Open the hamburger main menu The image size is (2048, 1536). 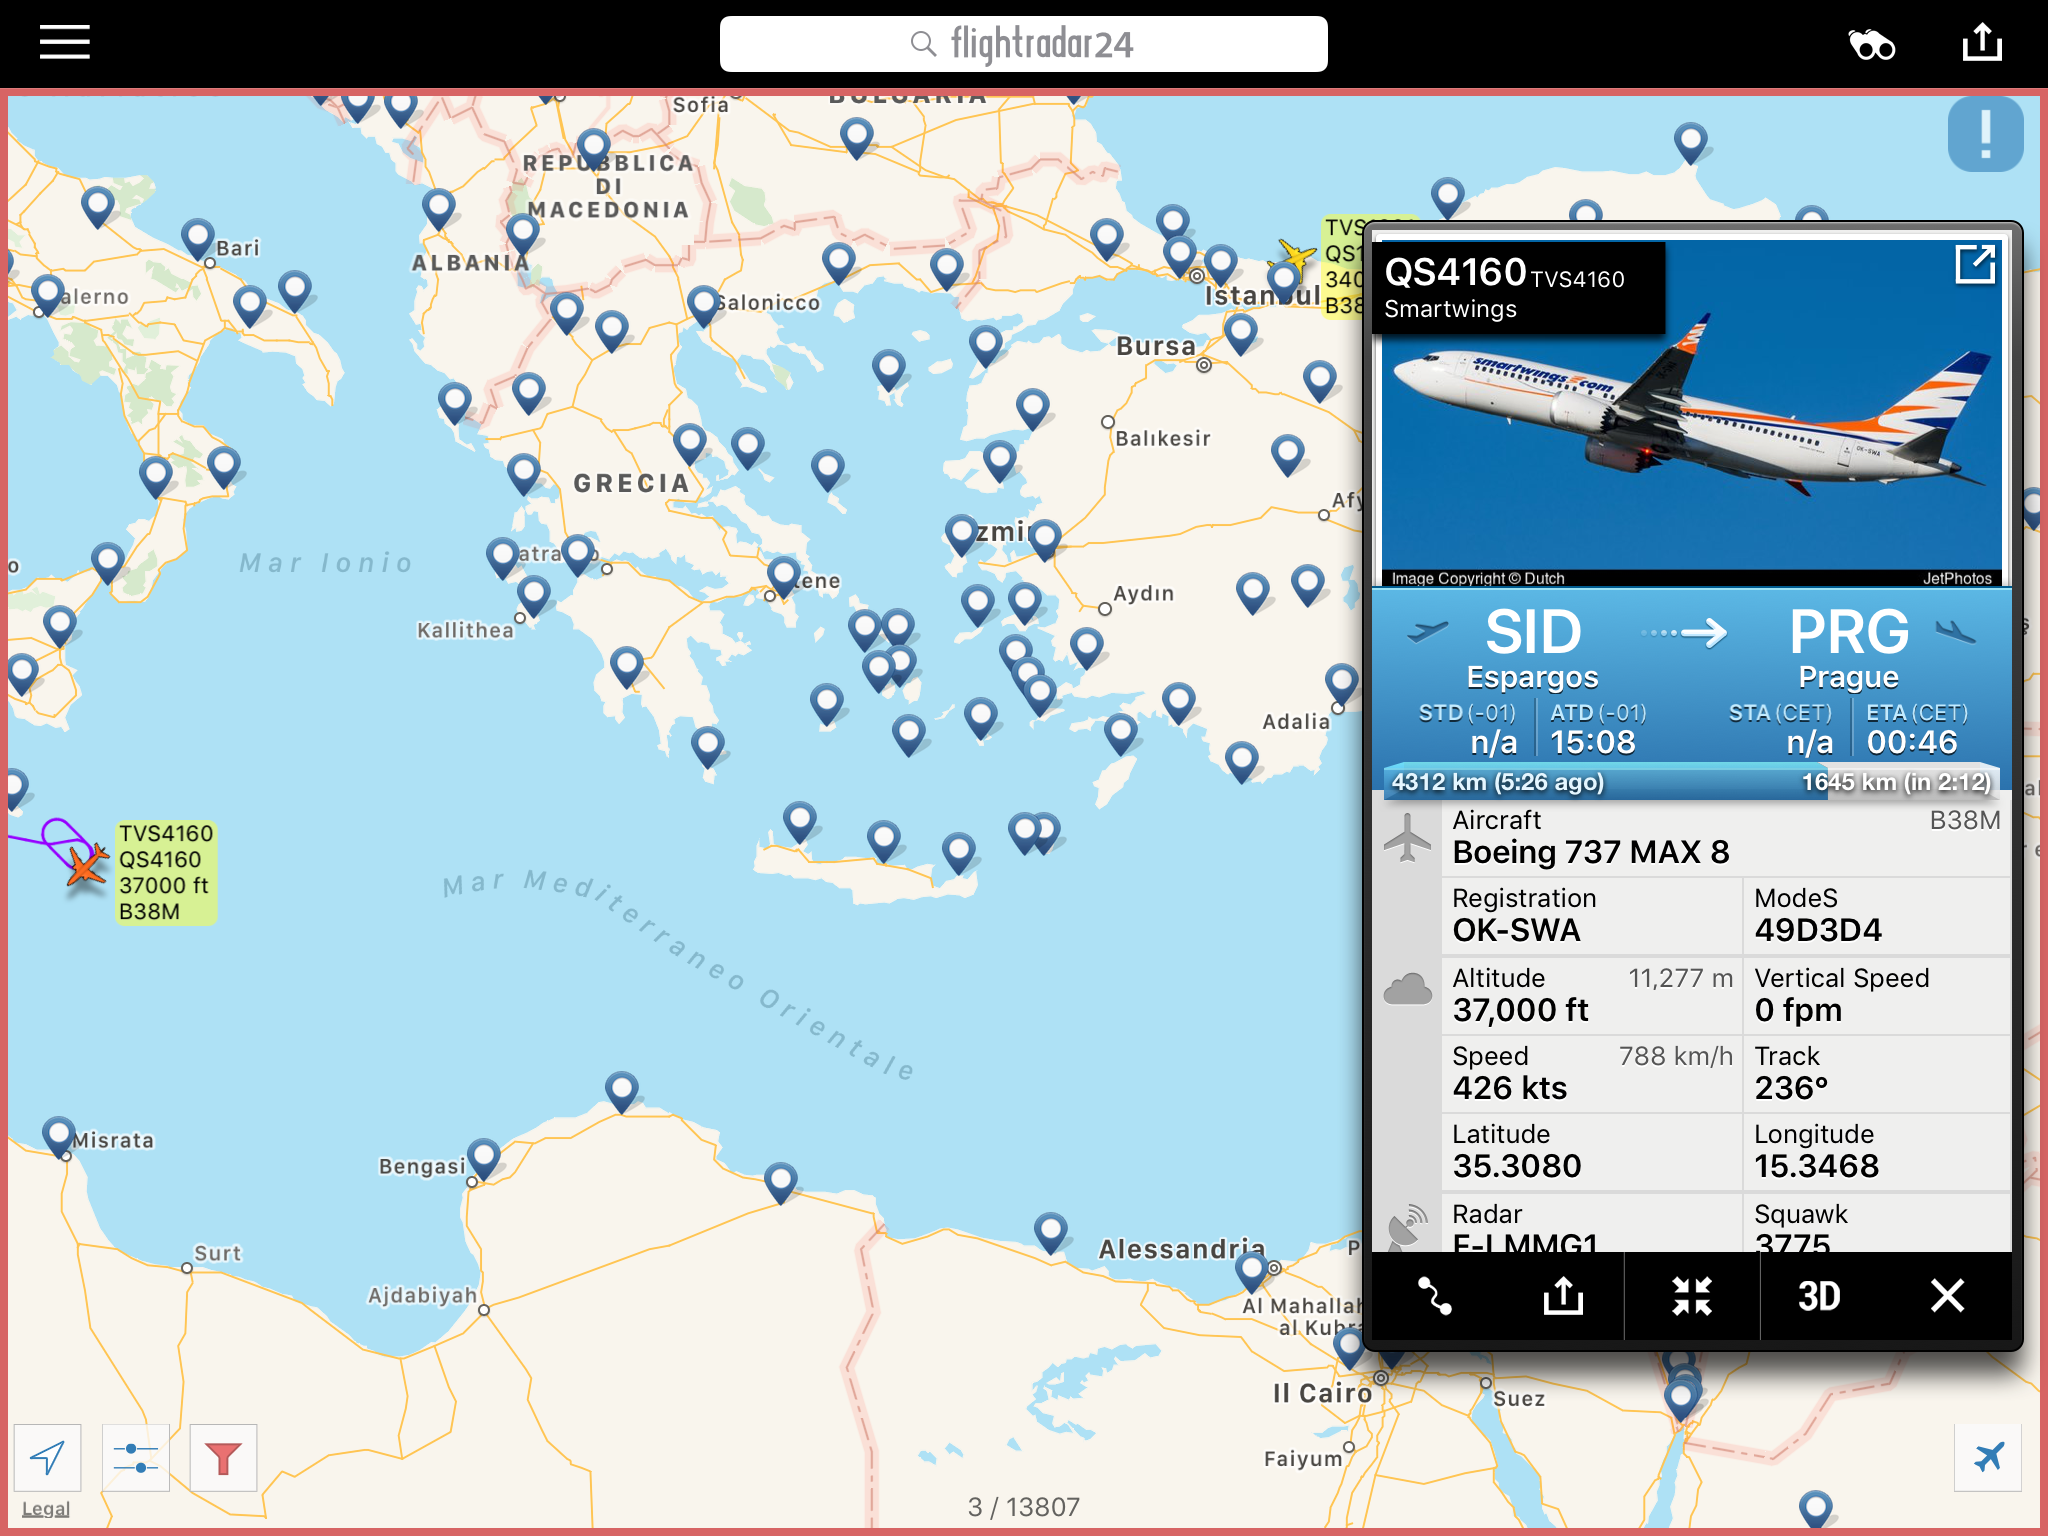[x=65, y=43]
